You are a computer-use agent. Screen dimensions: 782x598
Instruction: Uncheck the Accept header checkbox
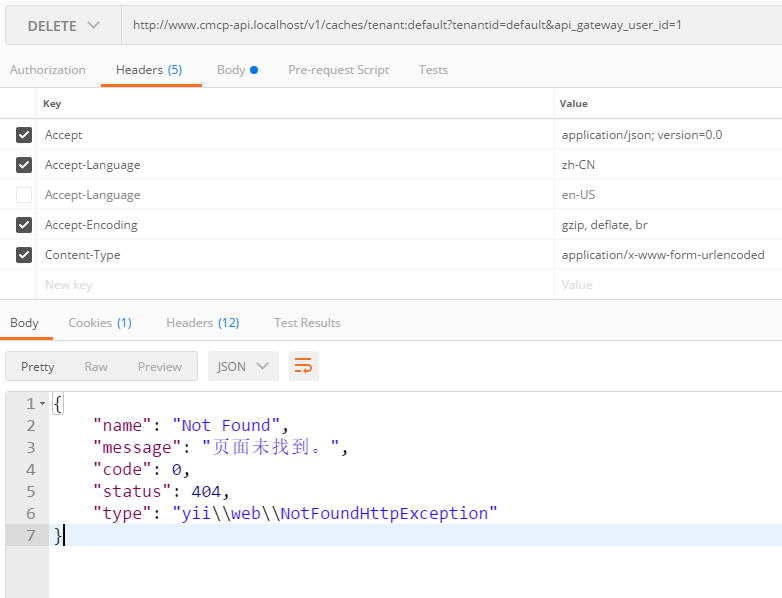tap(24, 135)
